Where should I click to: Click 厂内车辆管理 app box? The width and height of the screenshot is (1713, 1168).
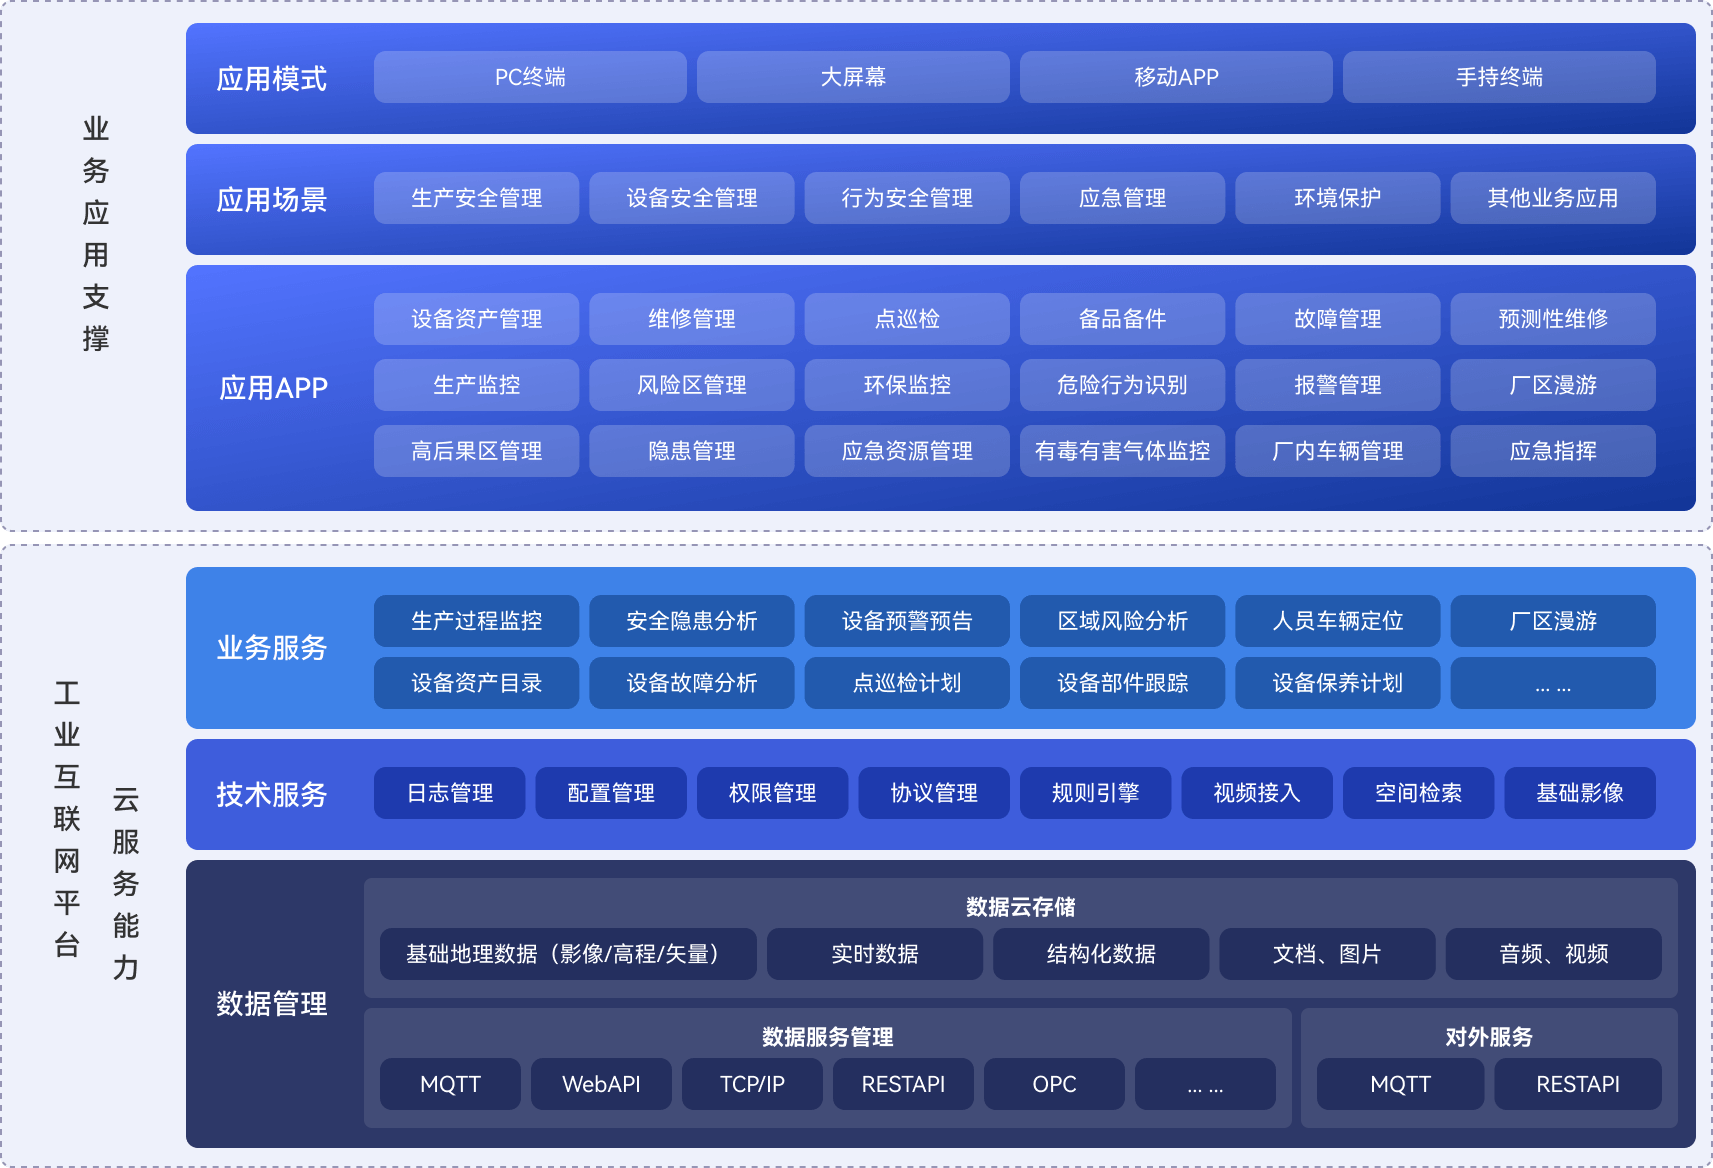(1338, 451)
